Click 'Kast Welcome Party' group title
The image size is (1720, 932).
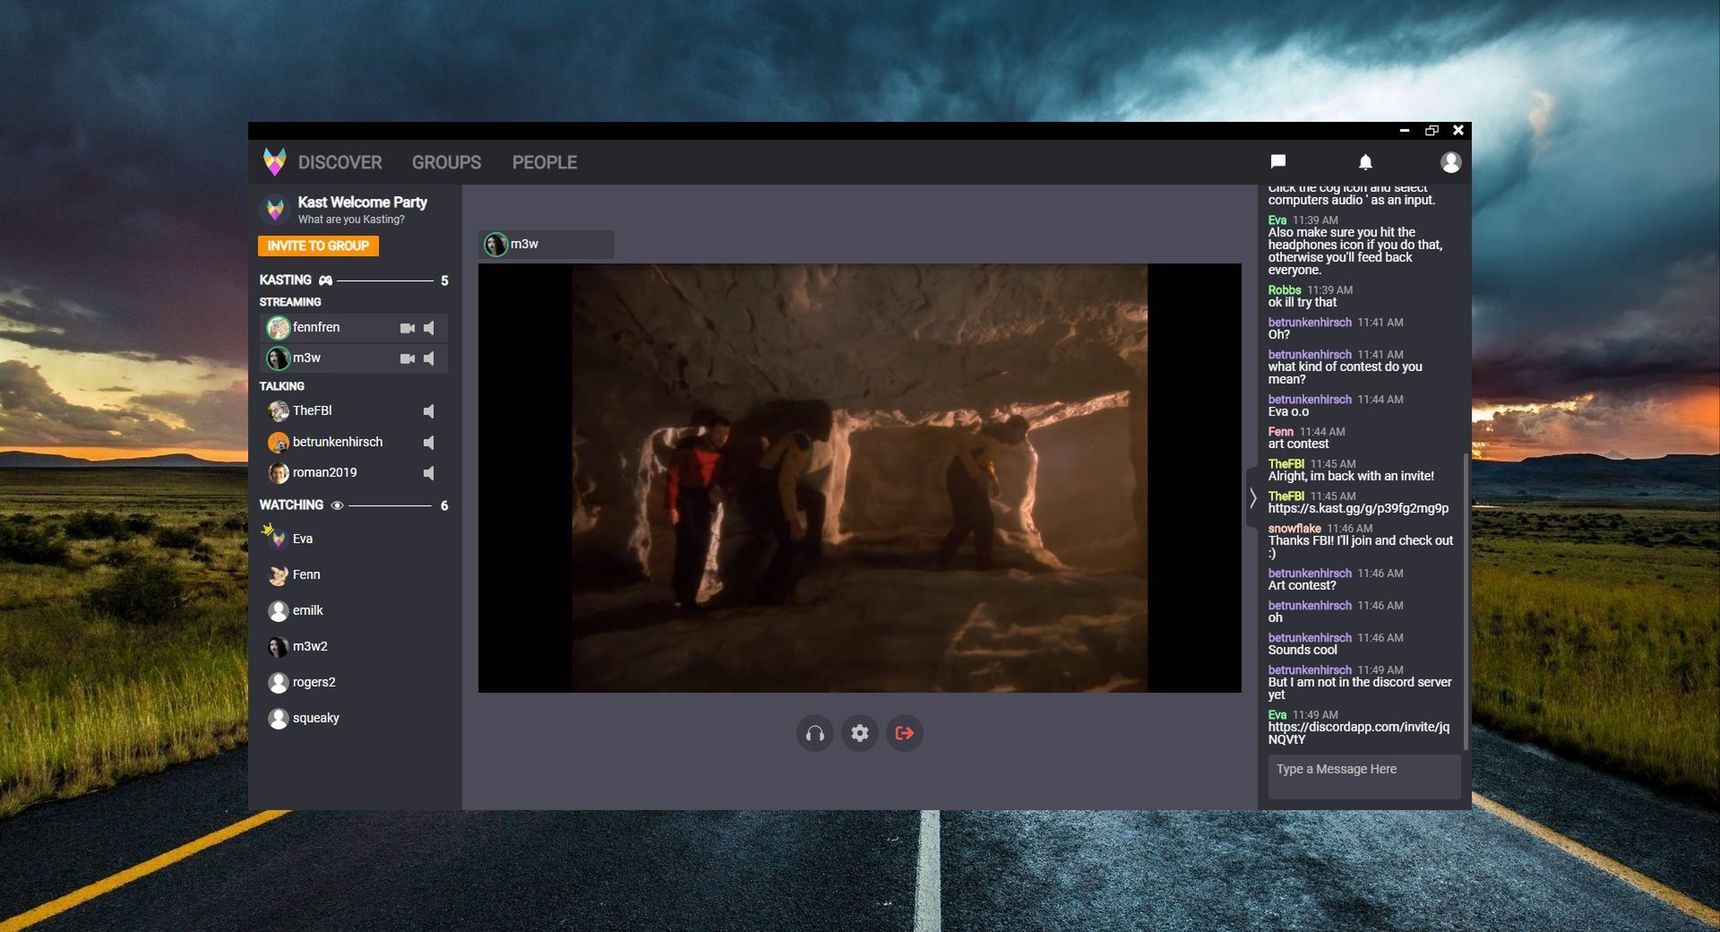pos(362,202)
